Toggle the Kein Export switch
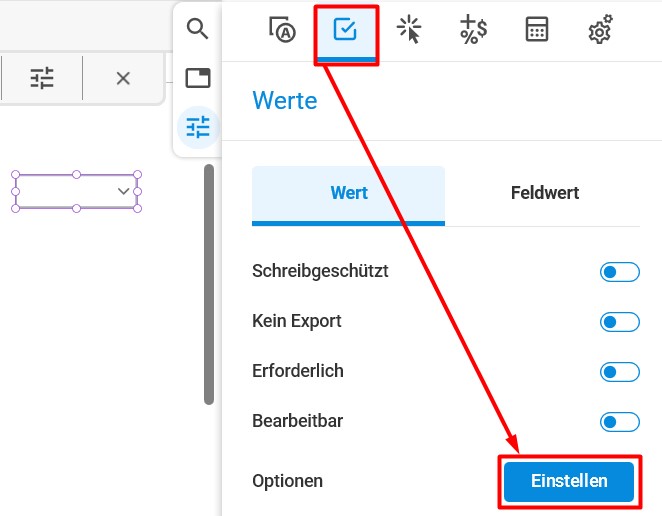Screen dimensions: 662x516 pos(619,322)
